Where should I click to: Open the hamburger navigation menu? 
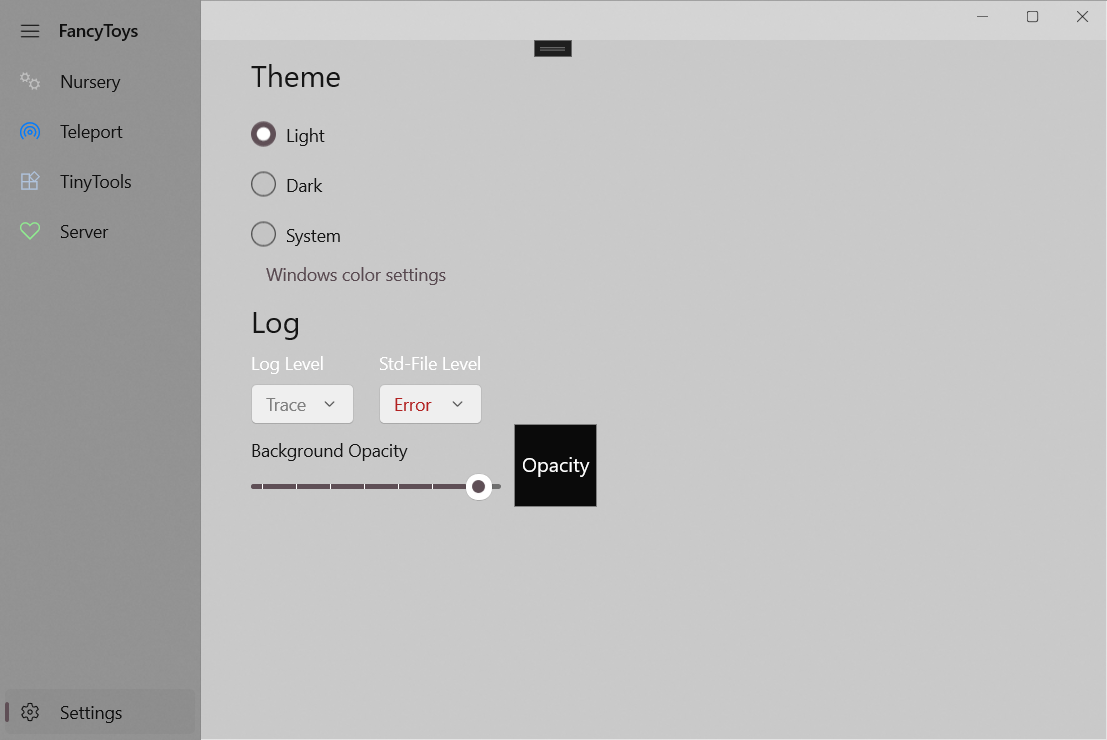29,30
